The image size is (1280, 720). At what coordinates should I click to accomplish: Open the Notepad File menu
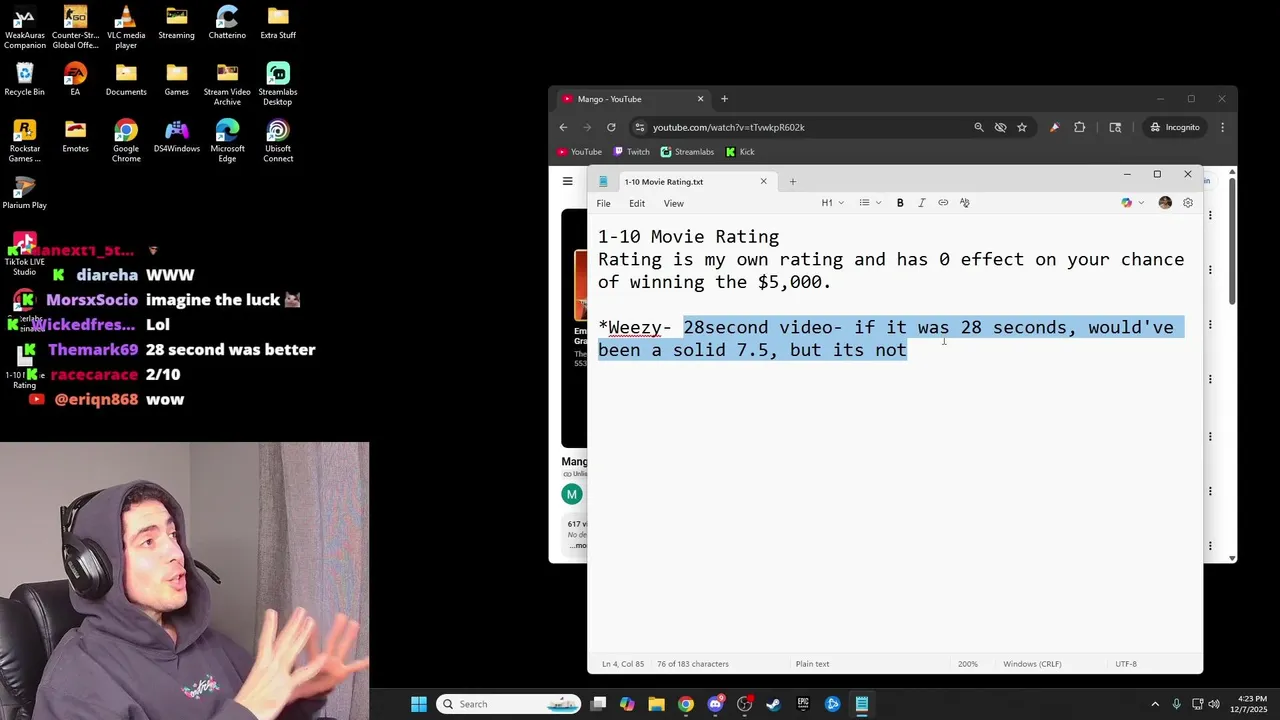click(603, 203)
